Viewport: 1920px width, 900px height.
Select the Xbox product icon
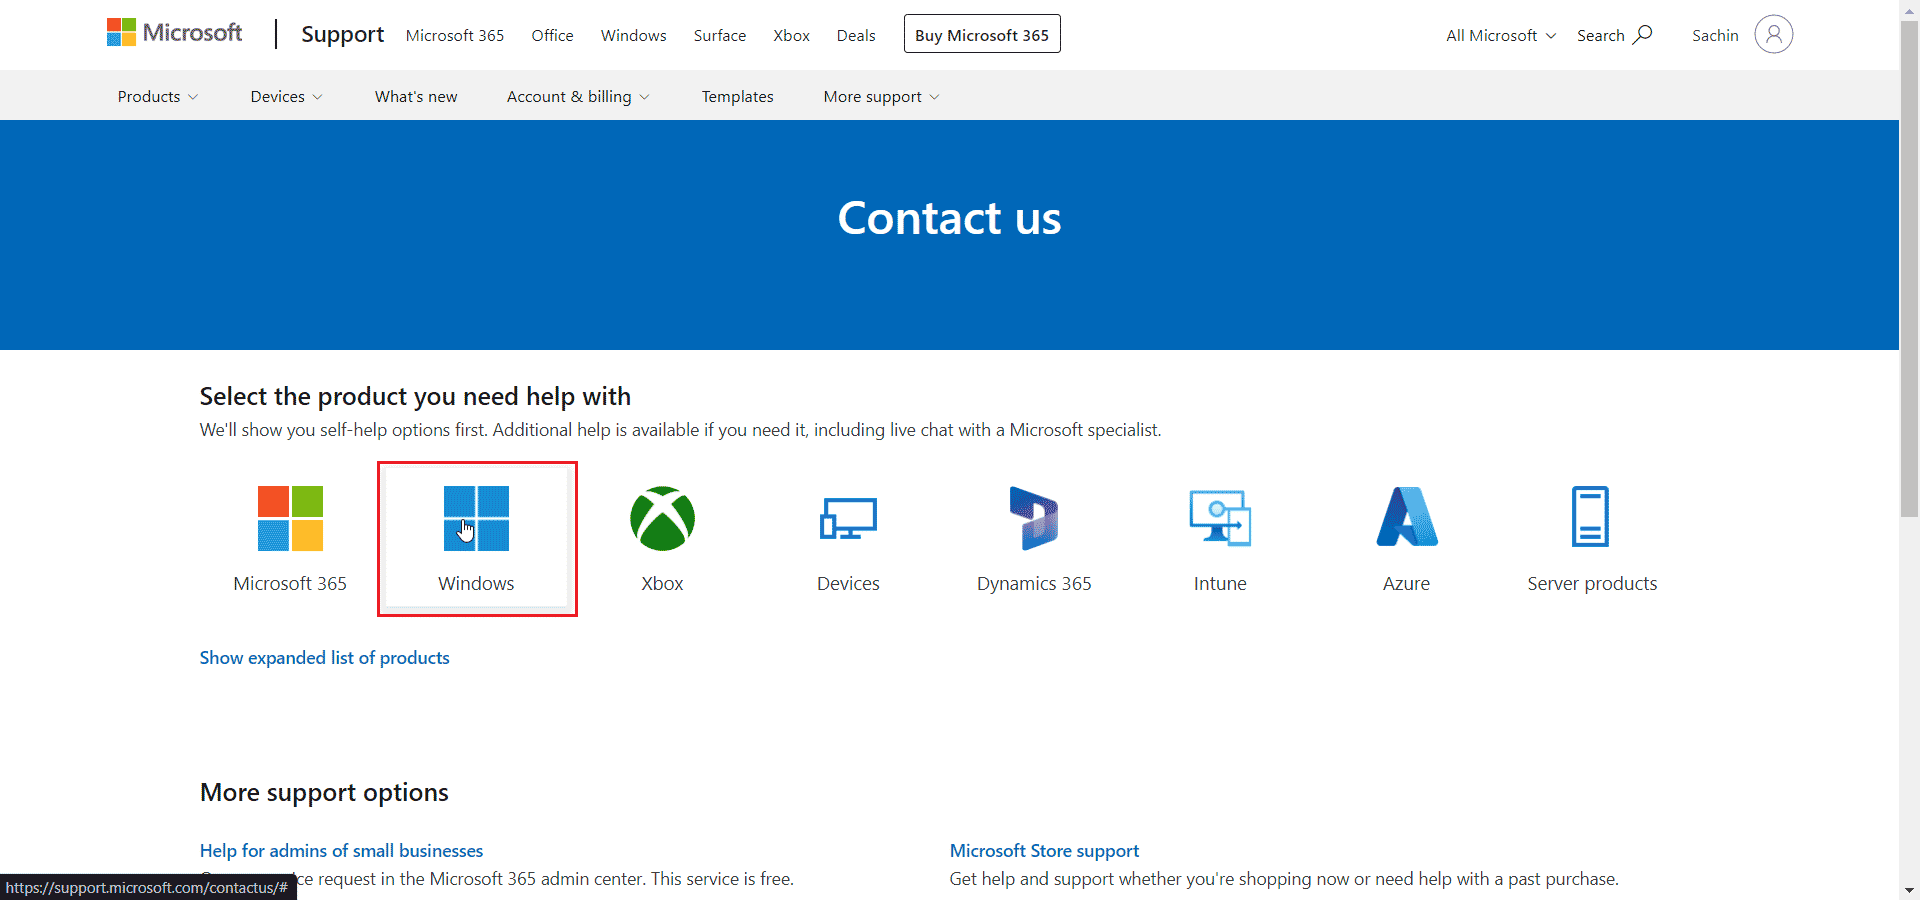coord(662,519)
